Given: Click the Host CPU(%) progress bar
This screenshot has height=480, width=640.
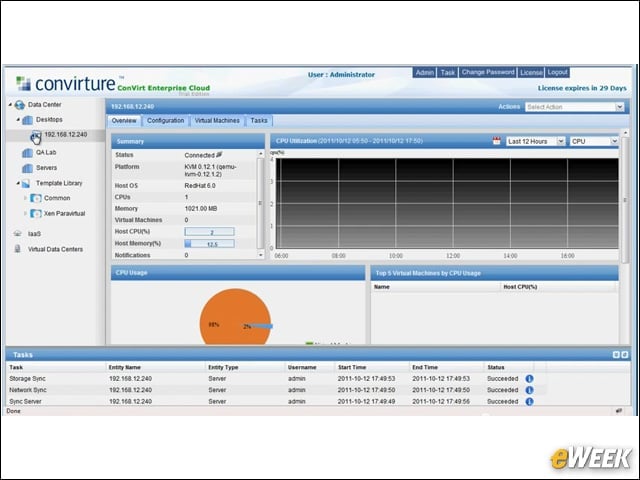Looking at the screenshot, I should [209, 232].
